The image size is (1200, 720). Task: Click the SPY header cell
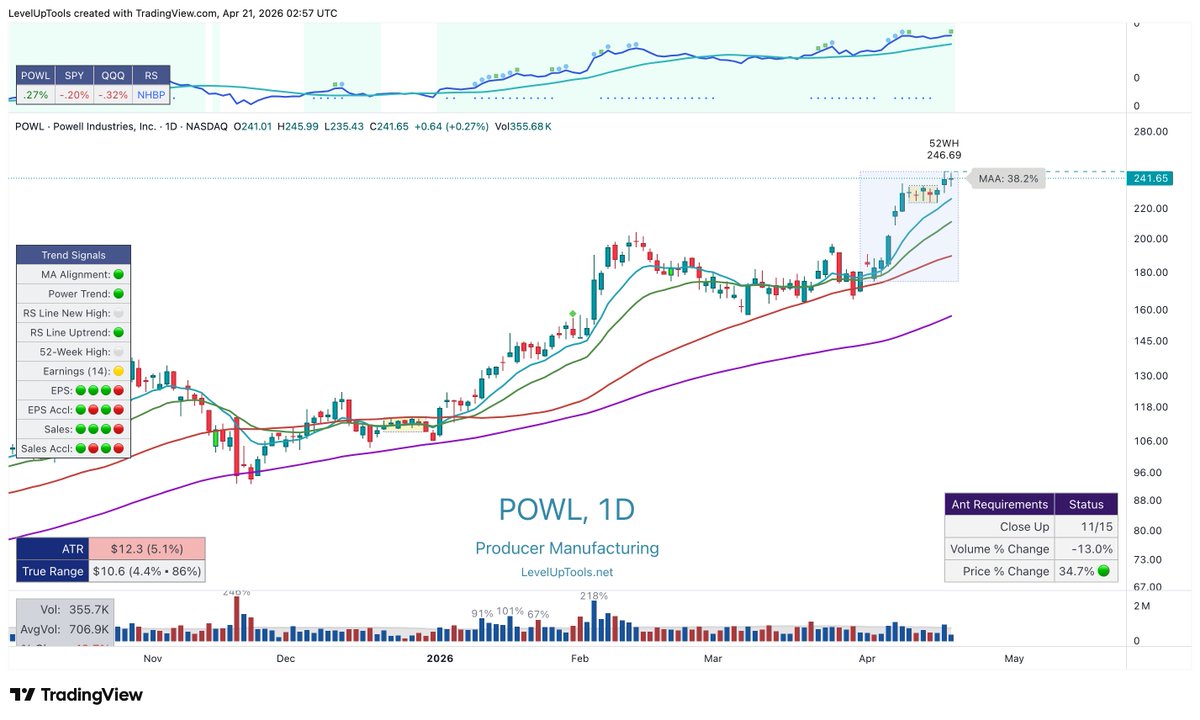pos(74,76)
